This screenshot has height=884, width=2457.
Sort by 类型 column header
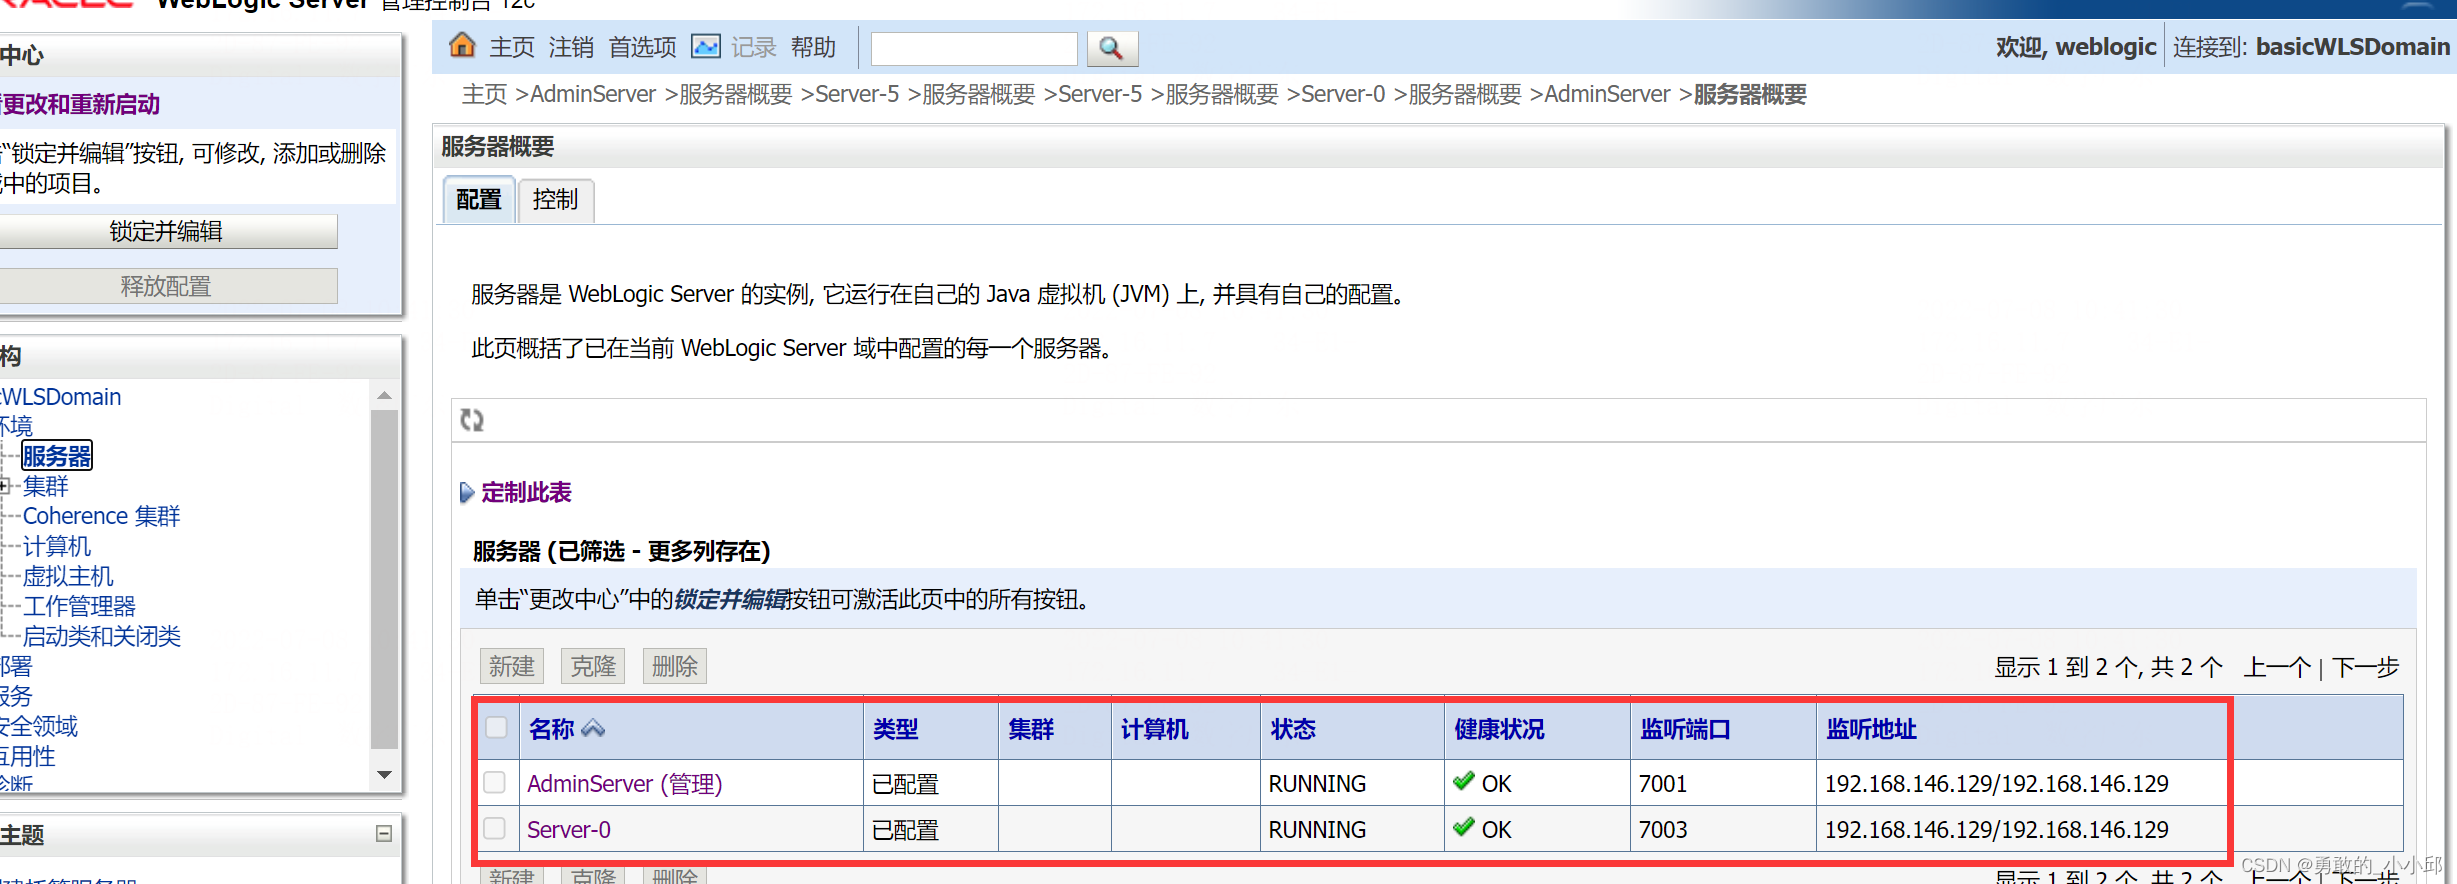(x=896, y=729)
